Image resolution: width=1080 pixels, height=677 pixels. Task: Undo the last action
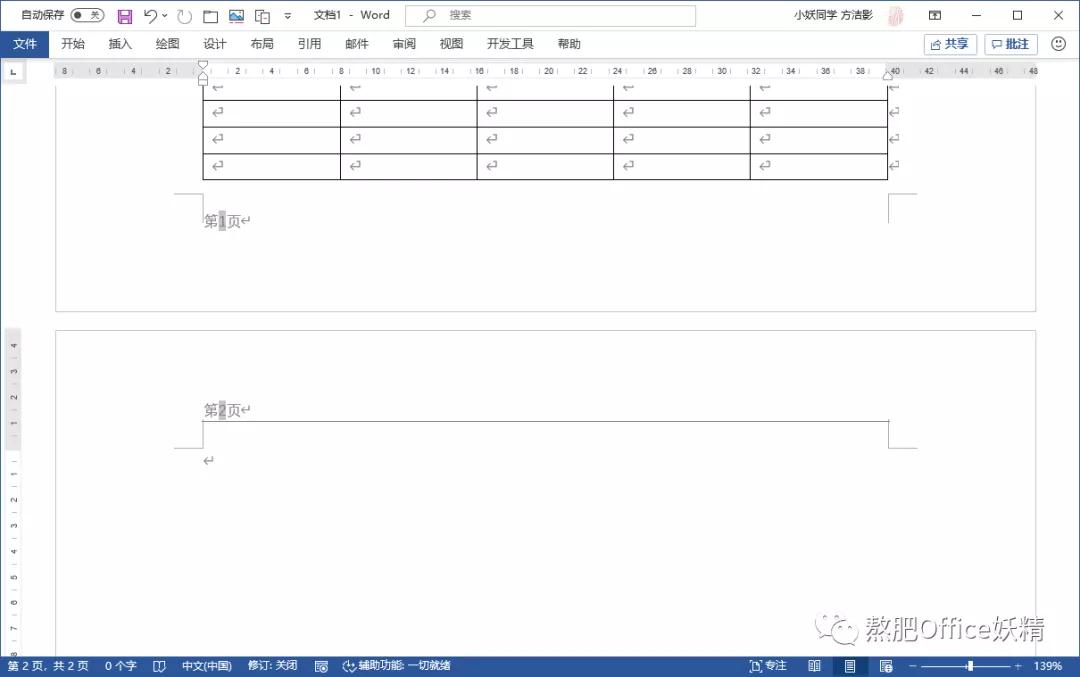coord(149,15)
